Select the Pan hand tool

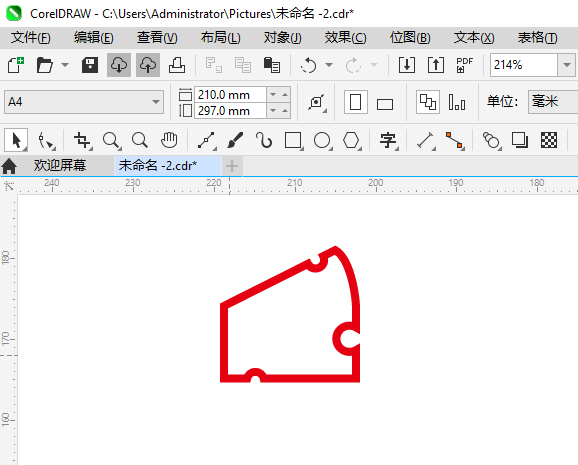coord(169,140)
